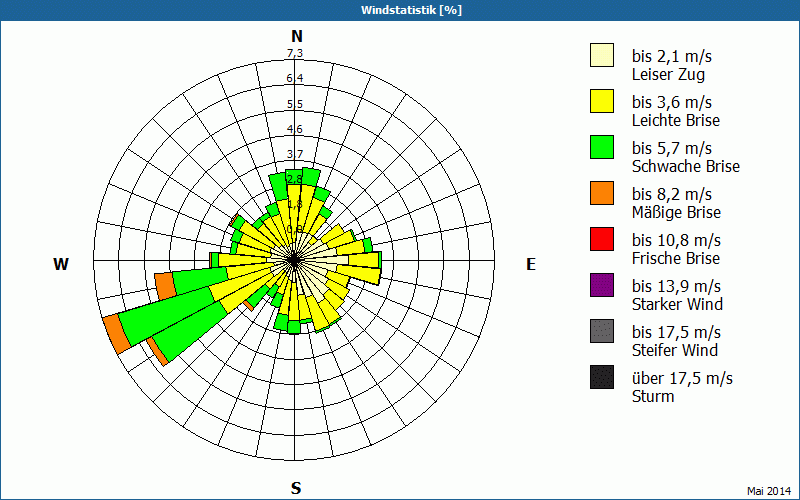Viewport: 800px width, 500px height.
Task: Select the yellow 'Leichte Brise' legend swatch
Action: [x=602, y=102]
